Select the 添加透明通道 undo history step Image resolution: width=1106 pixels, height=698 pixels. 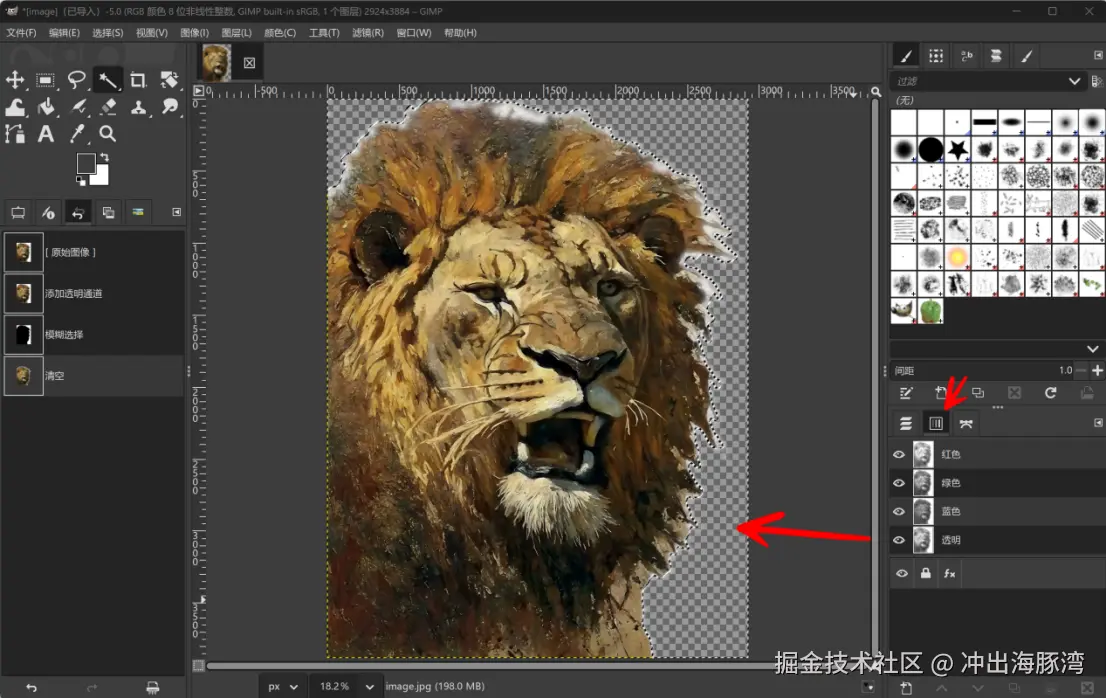(92, 293)
